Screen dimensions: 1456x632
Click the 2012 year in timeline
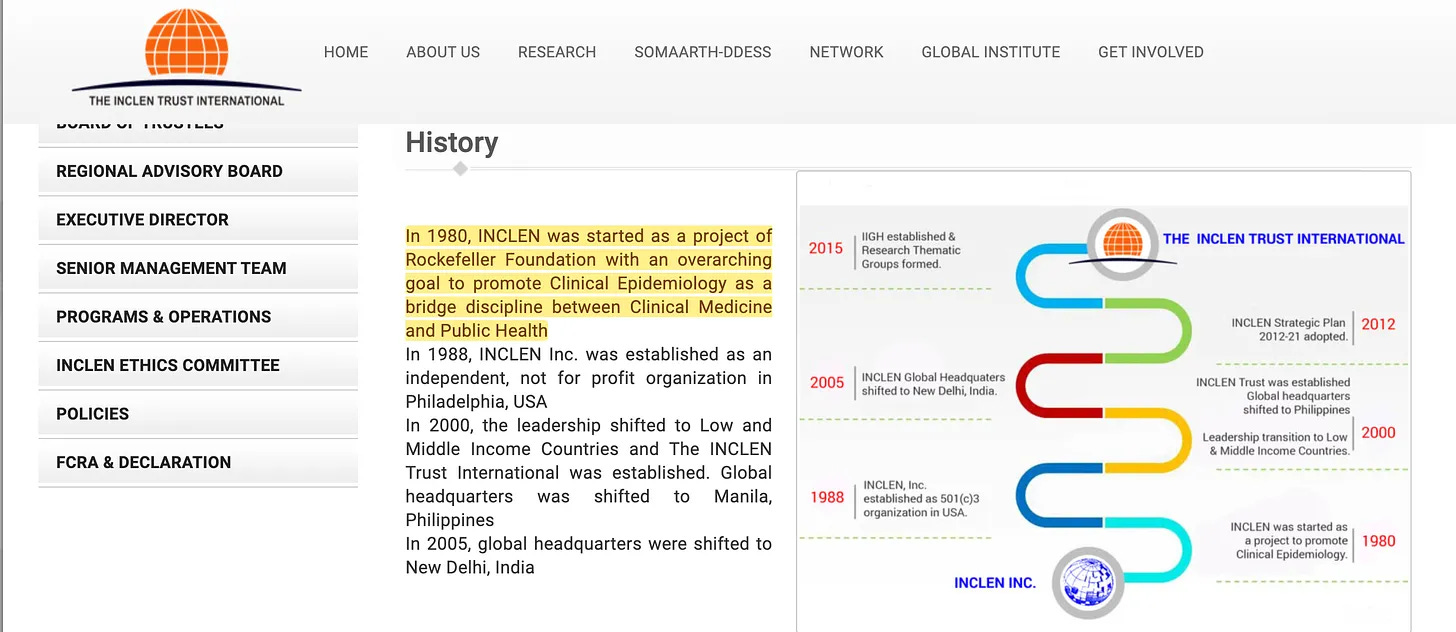tap(1378, 324)
